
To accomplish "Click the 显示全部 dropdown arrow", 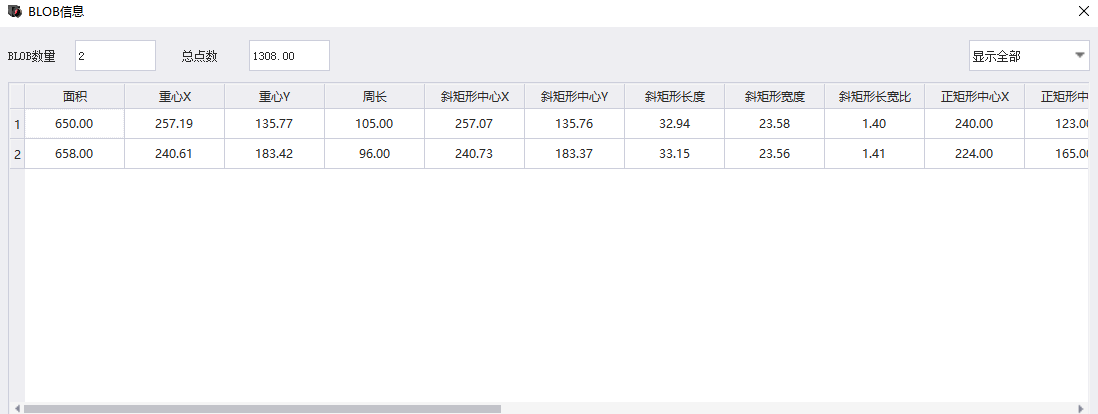I will click(x=1079, y=55).
